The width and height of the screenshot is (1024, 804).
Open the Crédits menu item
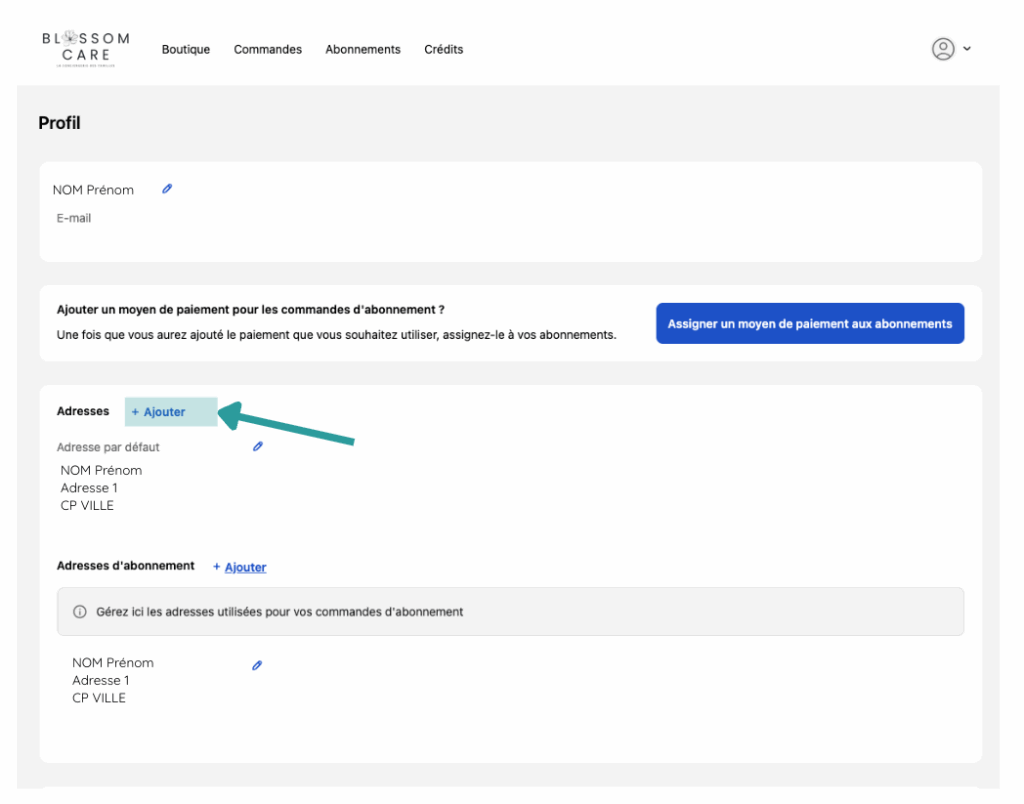pyautogui.click(x=443, y=49)
